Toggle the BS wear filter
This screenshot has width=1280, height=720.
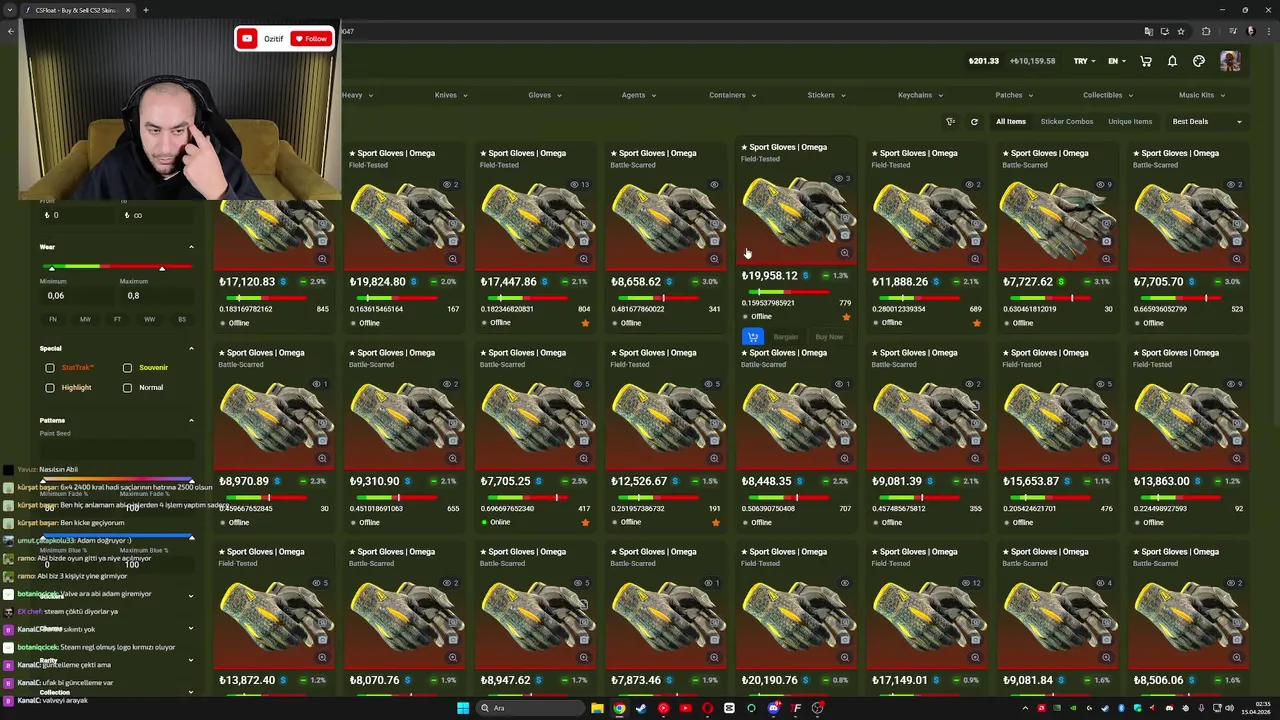coord(181,319)
